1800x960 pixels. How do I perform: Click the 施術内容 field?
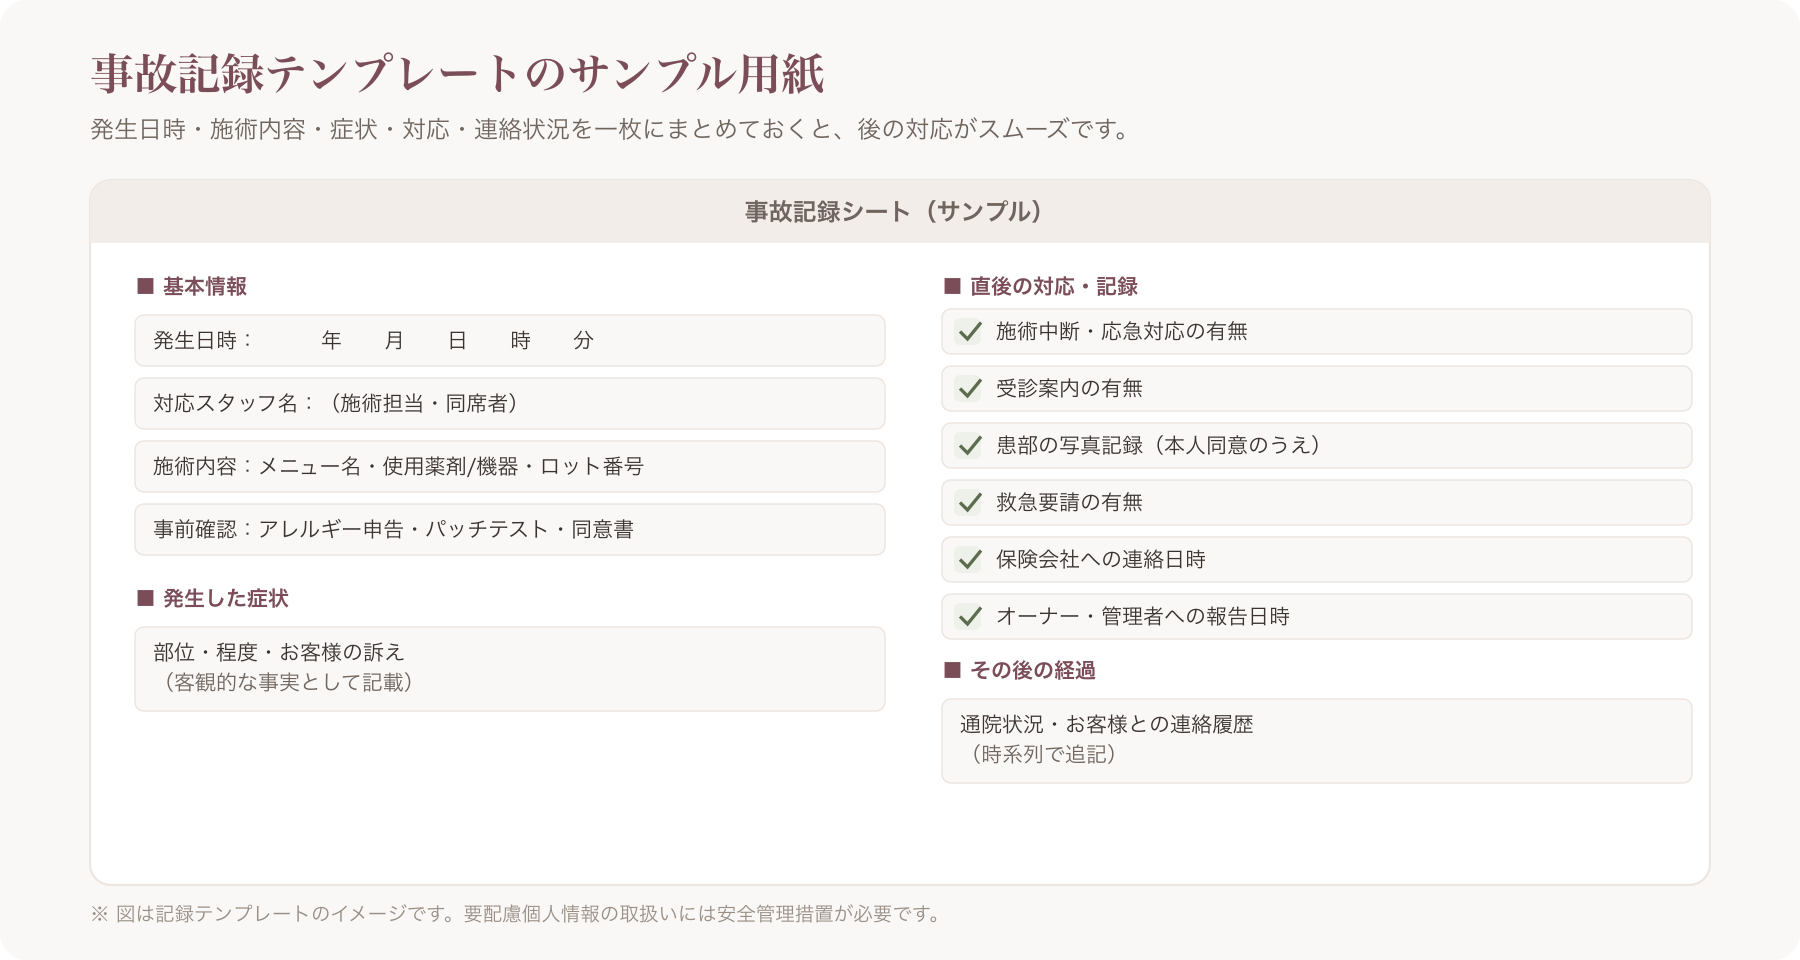(510, 467)
